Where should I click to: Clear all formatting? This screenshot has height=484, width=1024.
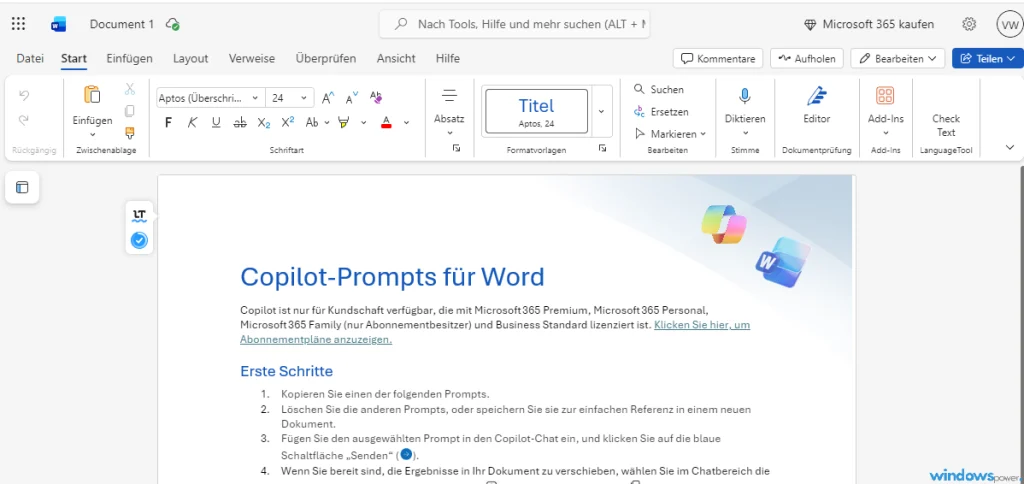376,97
